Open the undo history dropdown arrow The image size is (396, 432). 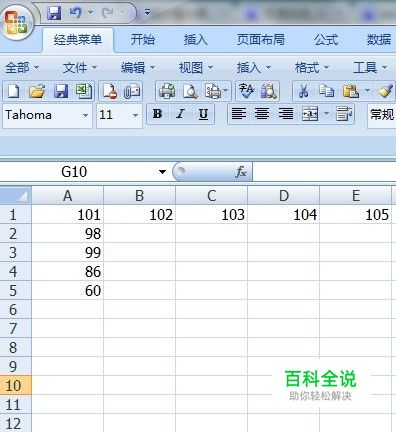tap(90, 13)
